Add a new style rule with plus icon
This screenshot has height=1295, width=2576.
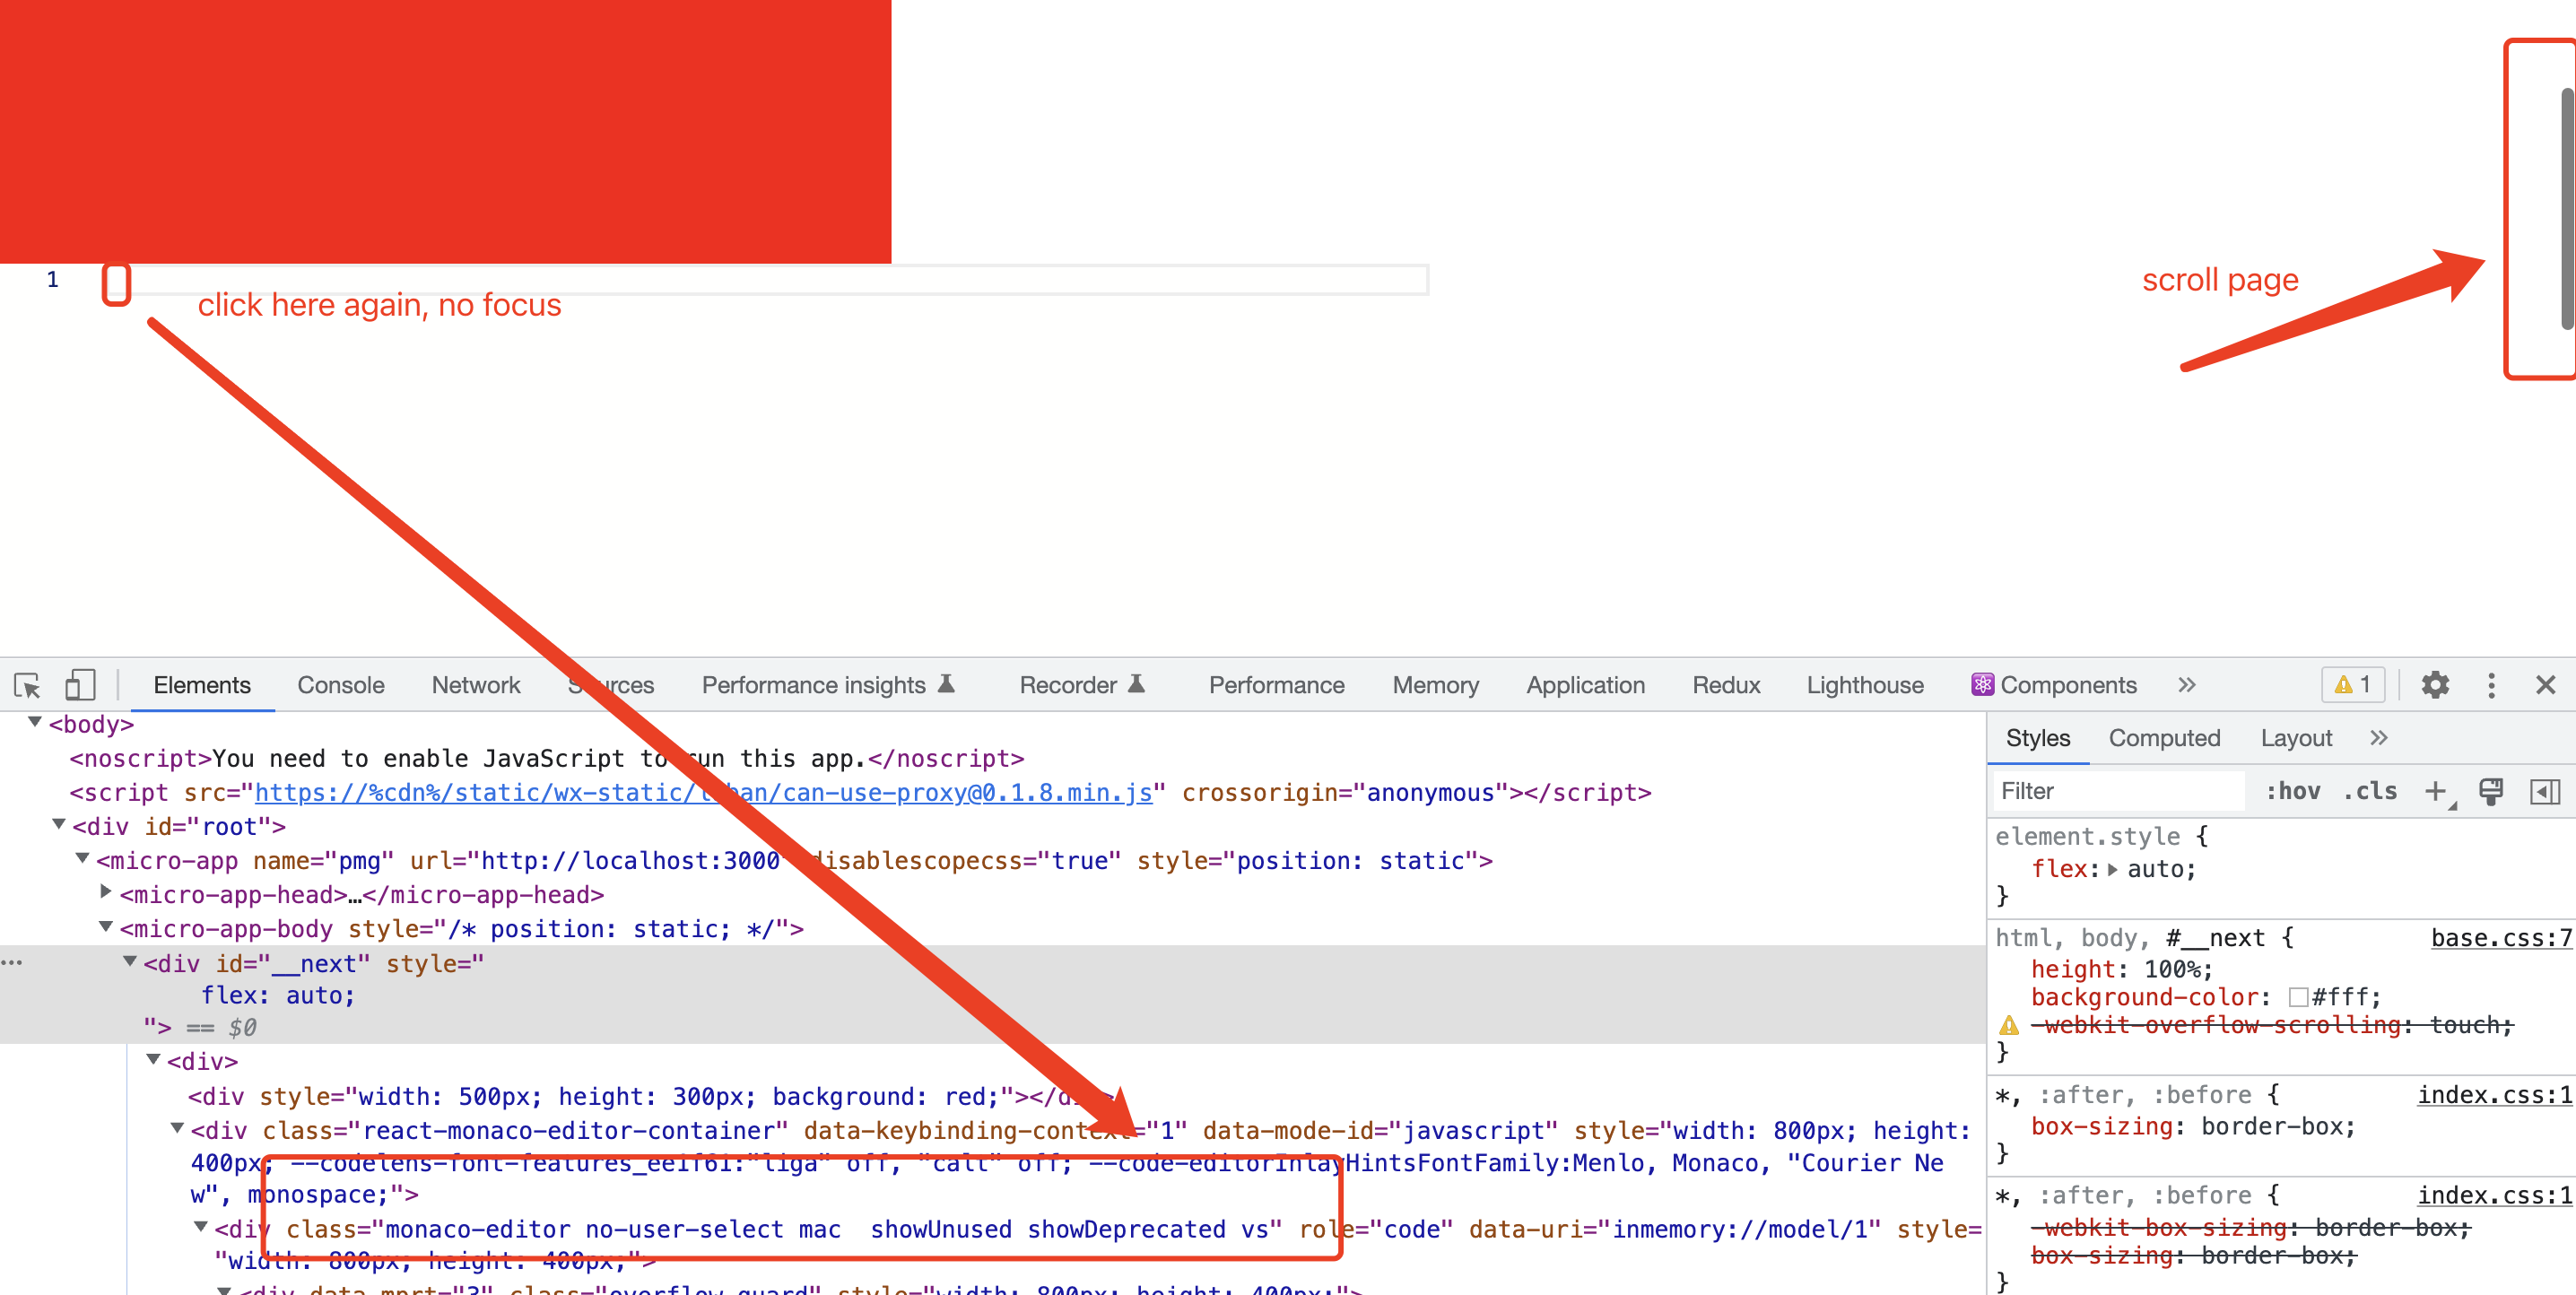click(2434, 790)
